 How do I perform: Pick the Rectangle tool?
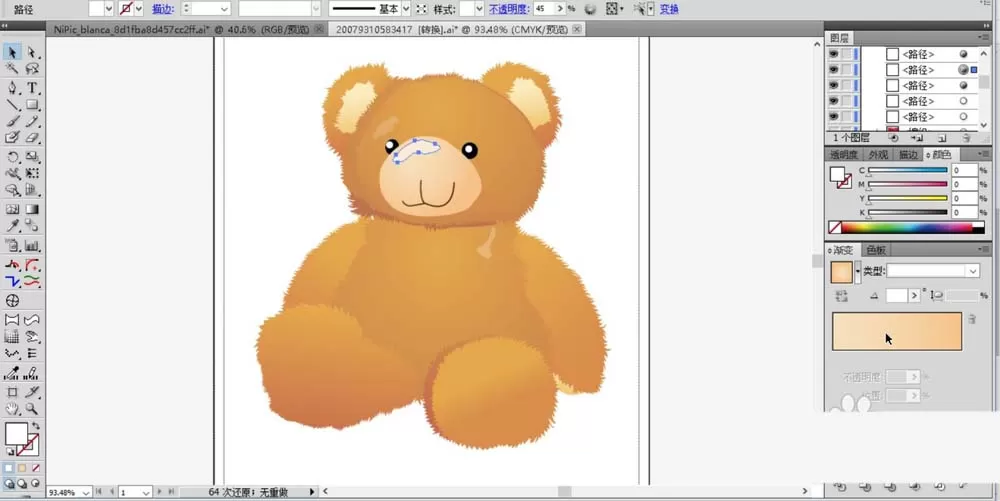32,105
